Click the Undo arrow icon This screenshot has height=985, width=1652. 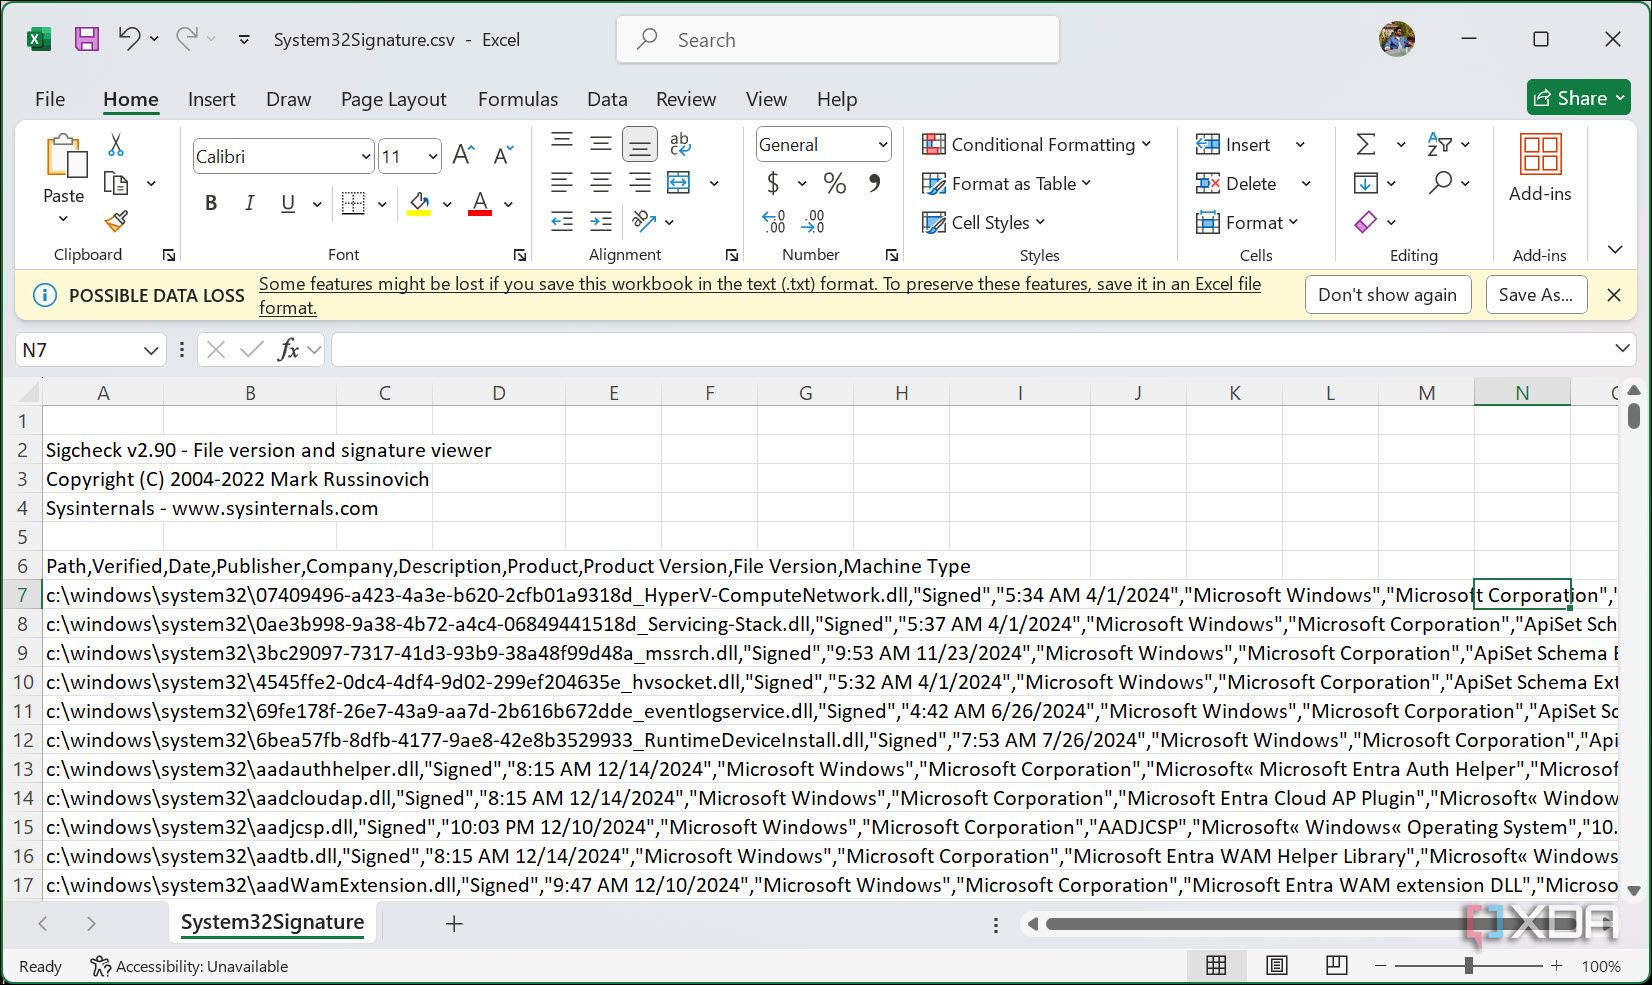click(129, 39)
